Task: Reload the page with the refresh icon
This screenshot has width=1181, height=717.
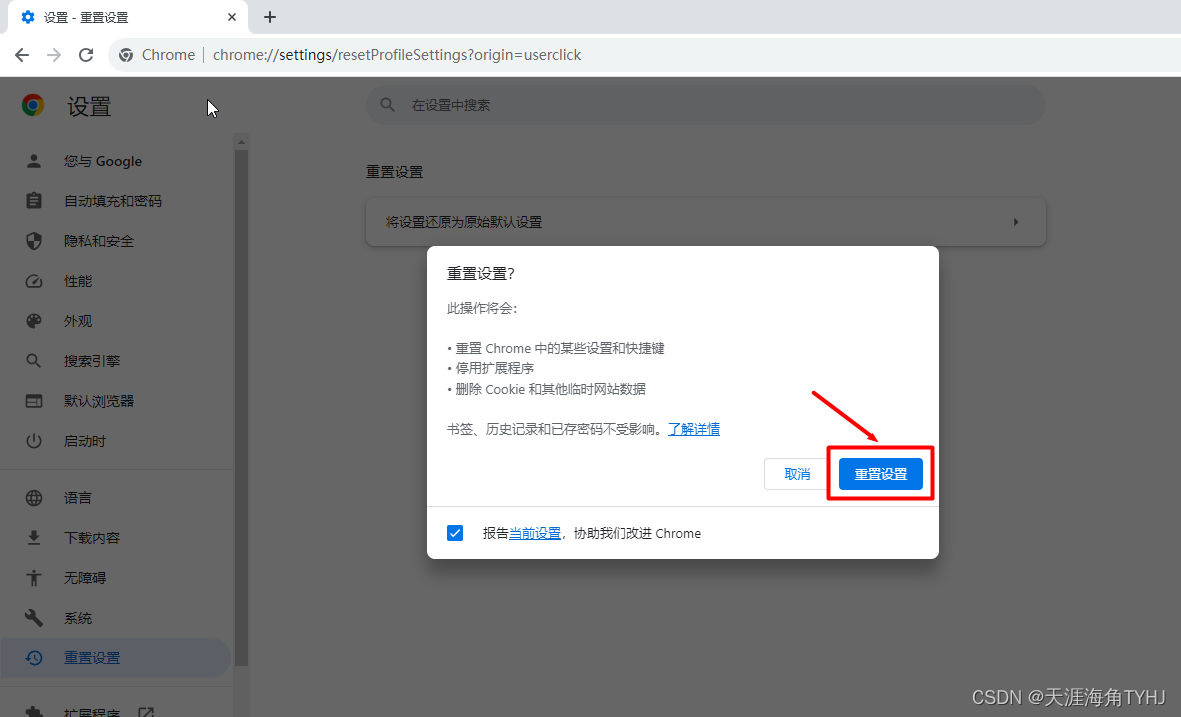Action: [x=86, y=55]
